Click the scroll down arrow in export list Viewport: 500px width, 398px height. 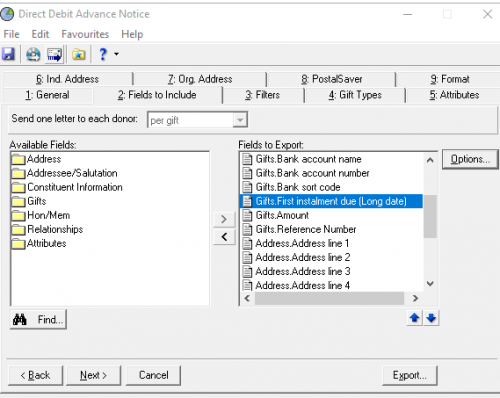click(430, 284)
